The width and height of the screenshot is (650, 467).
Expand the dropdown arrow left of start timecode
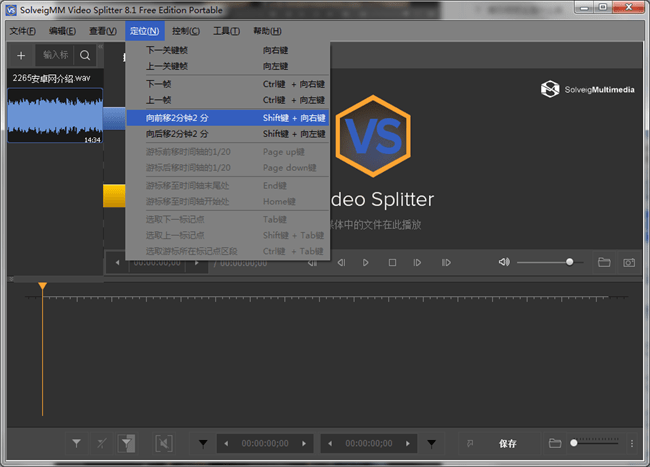203,442
